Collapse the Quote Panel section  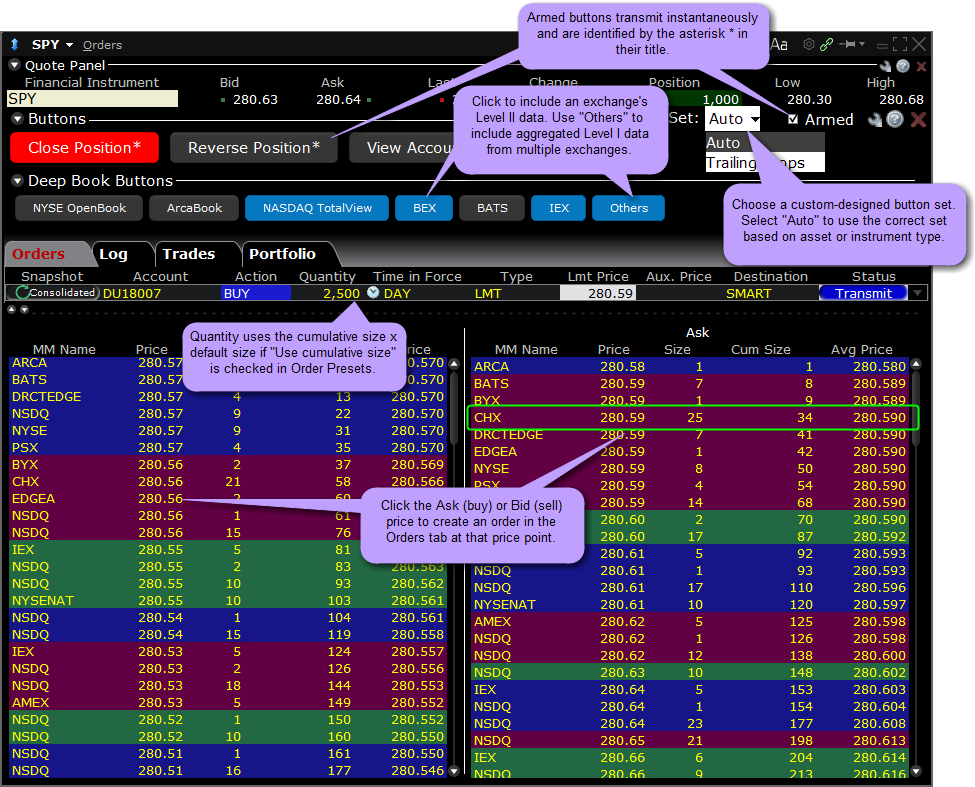click(14, 65)
